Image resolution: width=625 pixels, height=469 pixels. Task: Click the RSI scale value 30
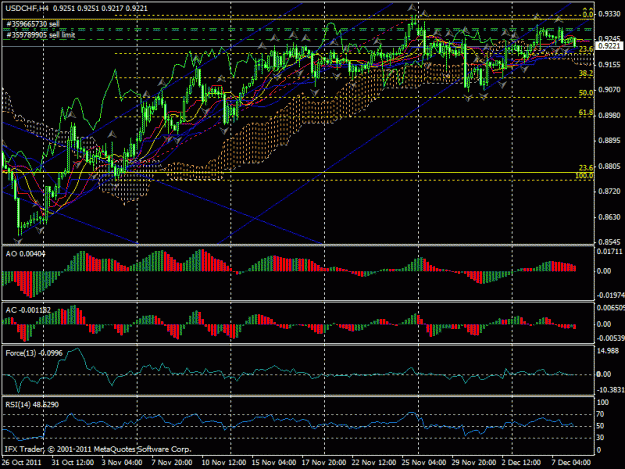[x=600, y=438]
